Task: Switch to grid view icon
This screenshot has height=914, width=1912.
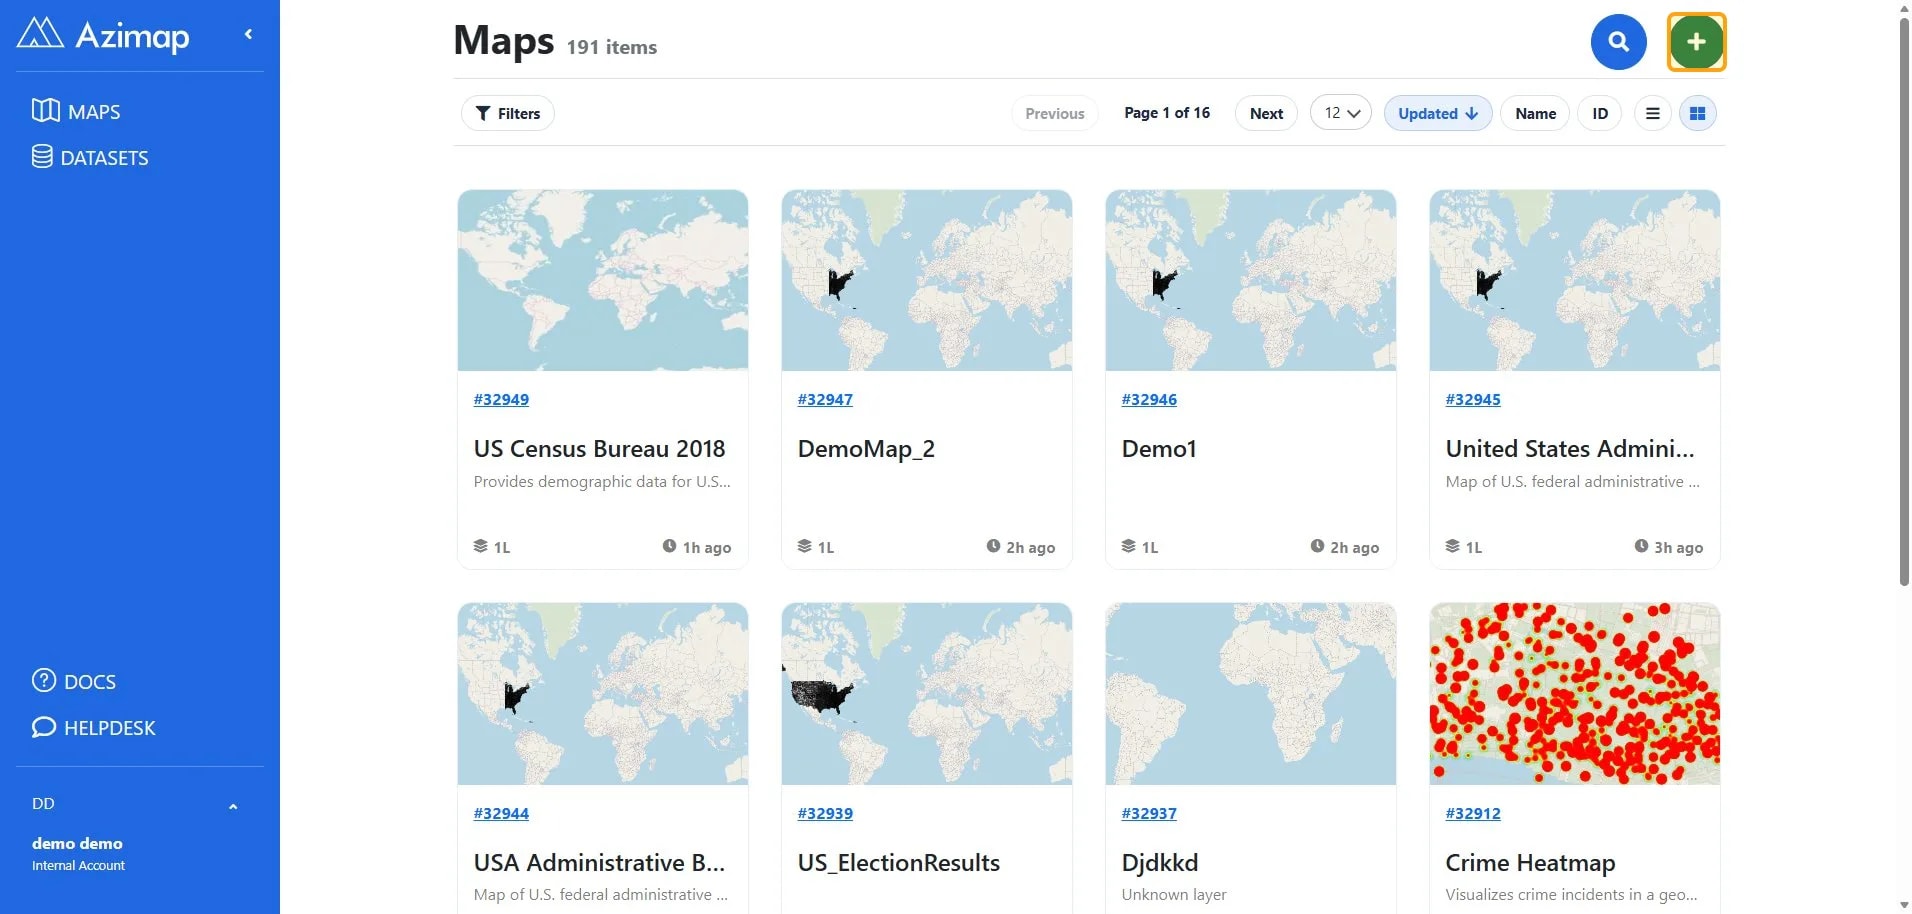Action: point(1697,114)
